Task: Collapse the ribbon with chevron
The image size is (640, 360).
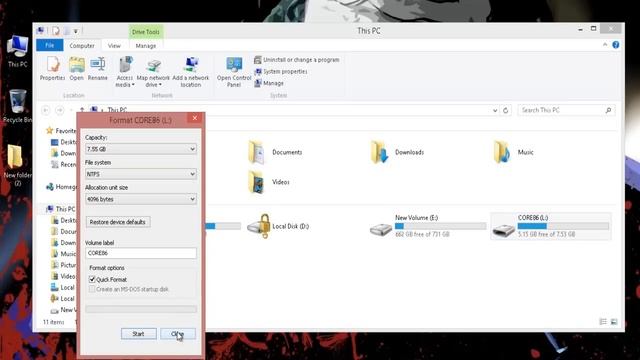Action: point(605,44)
